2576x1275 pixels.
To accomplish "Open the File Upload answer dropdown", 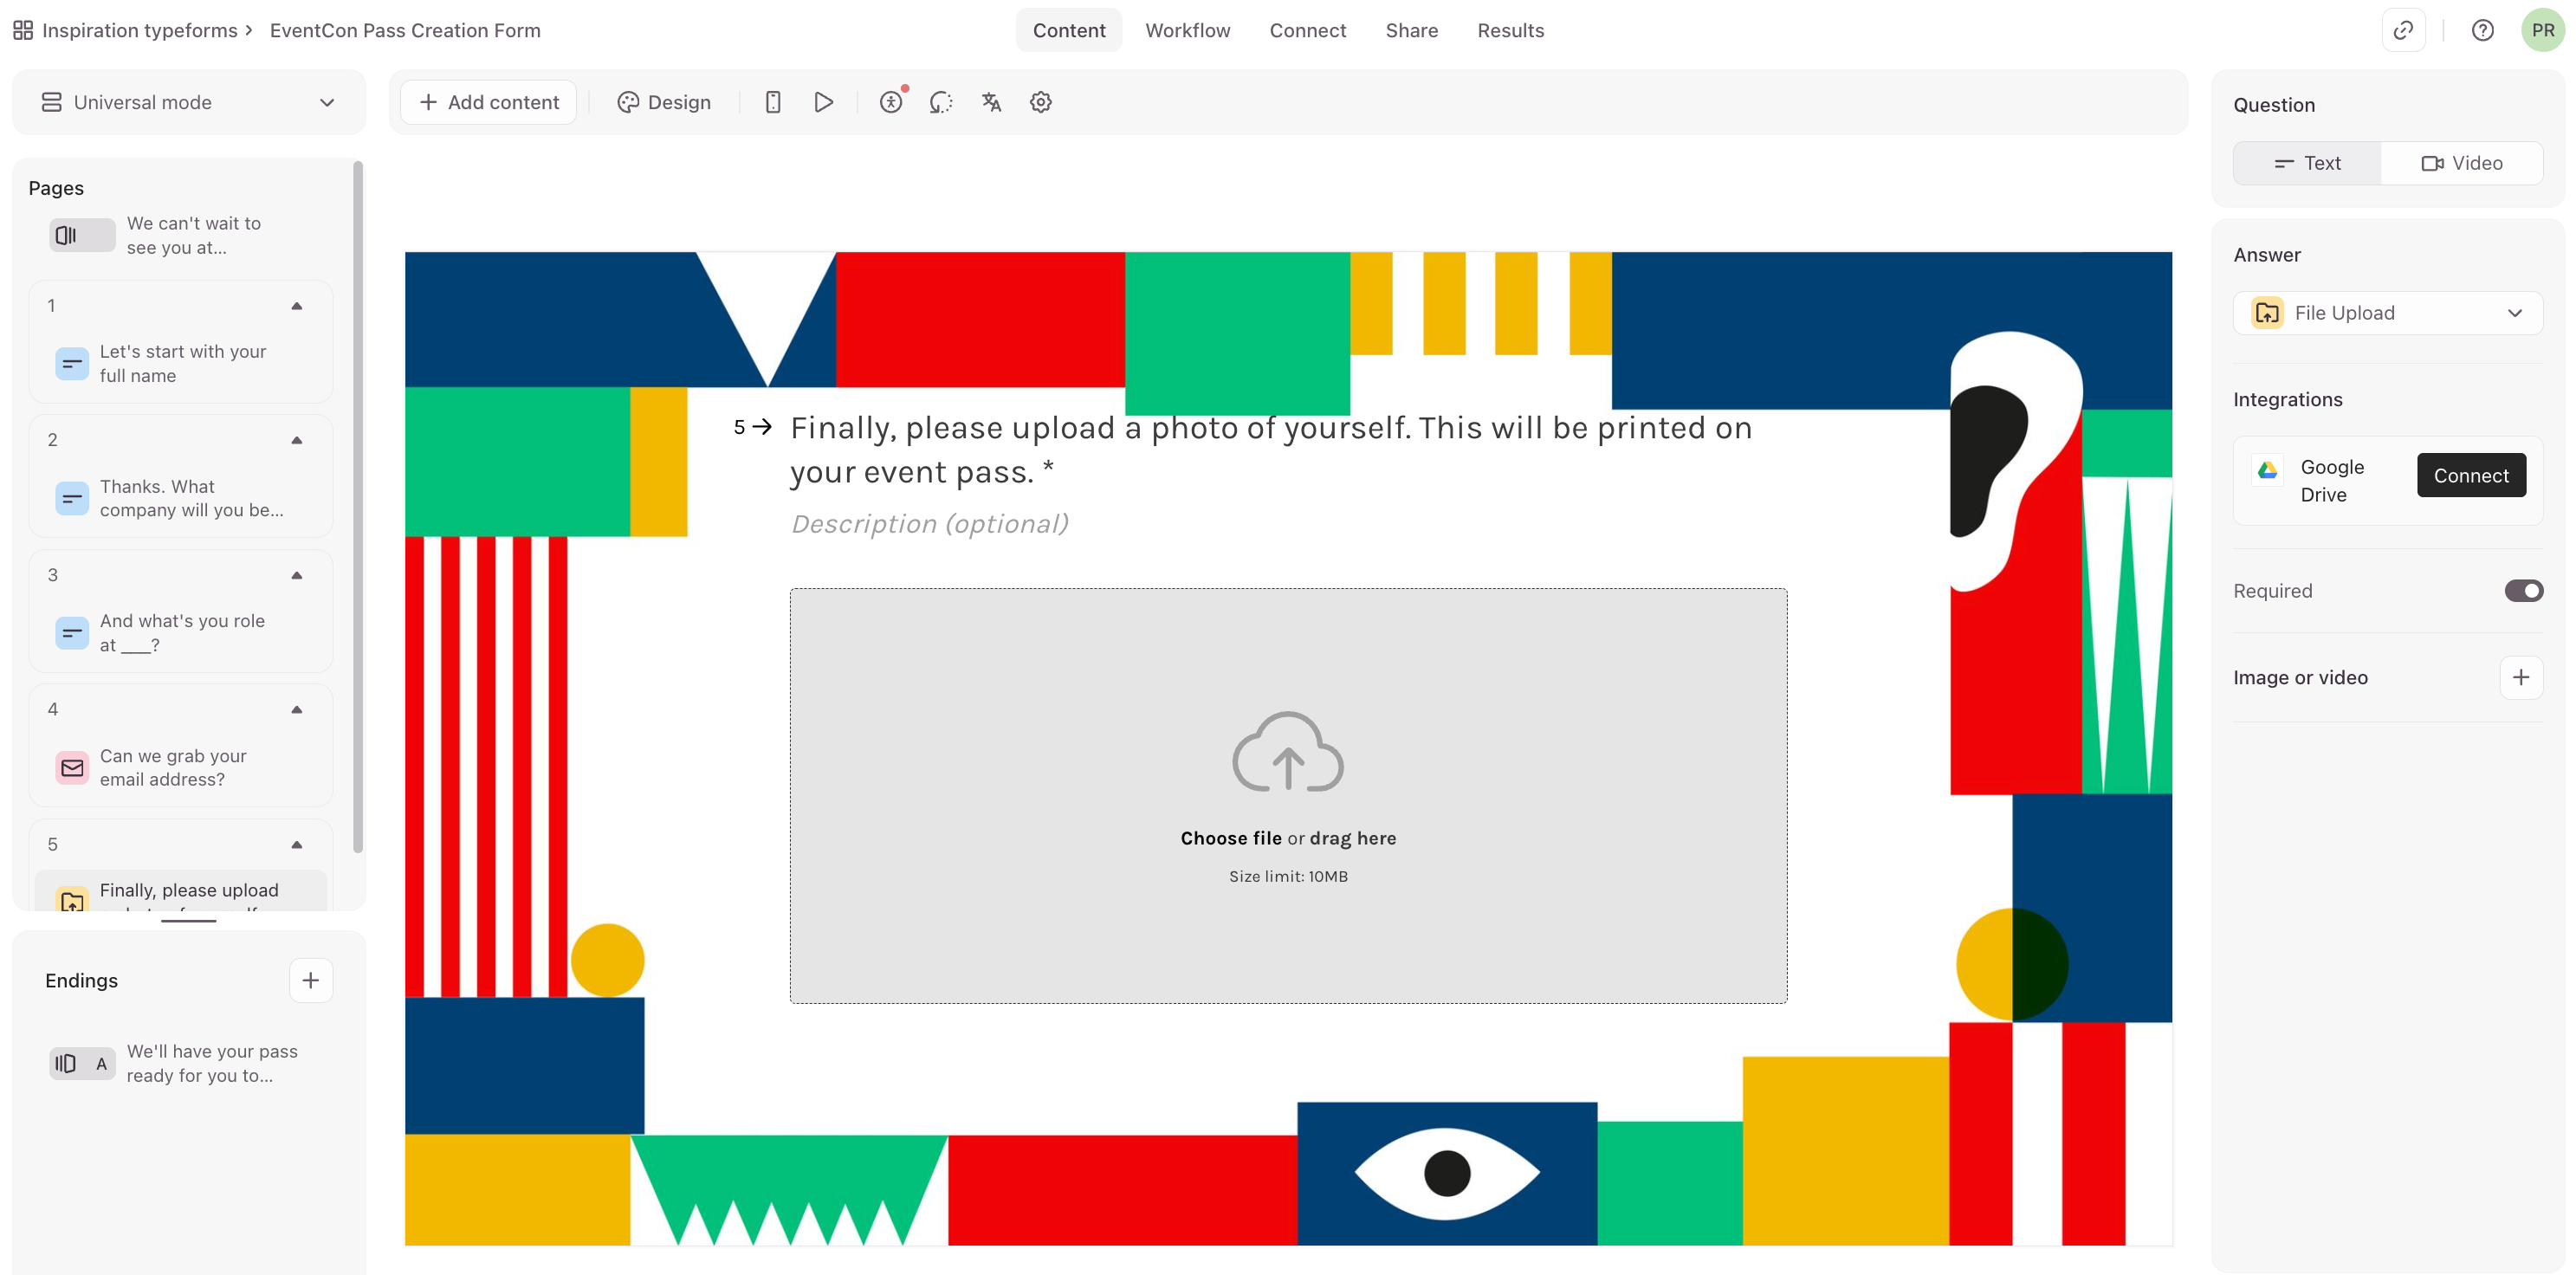I will click(x=2387, y=313).
